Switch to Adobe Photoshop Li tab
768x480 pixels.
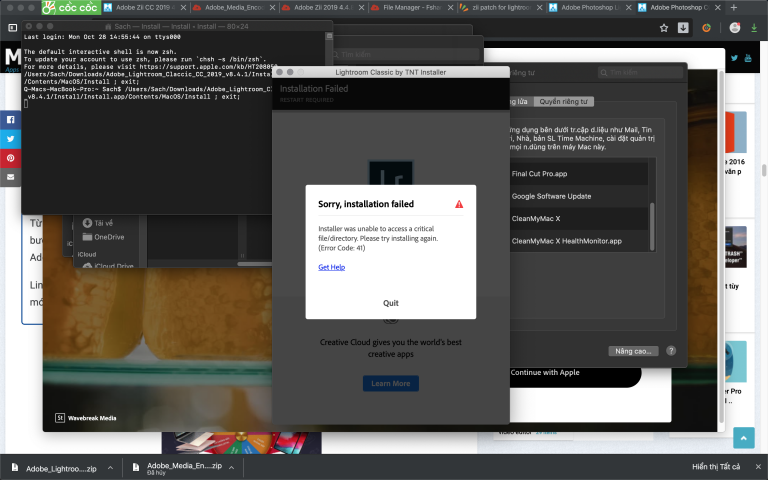click(x=591, y=7)
